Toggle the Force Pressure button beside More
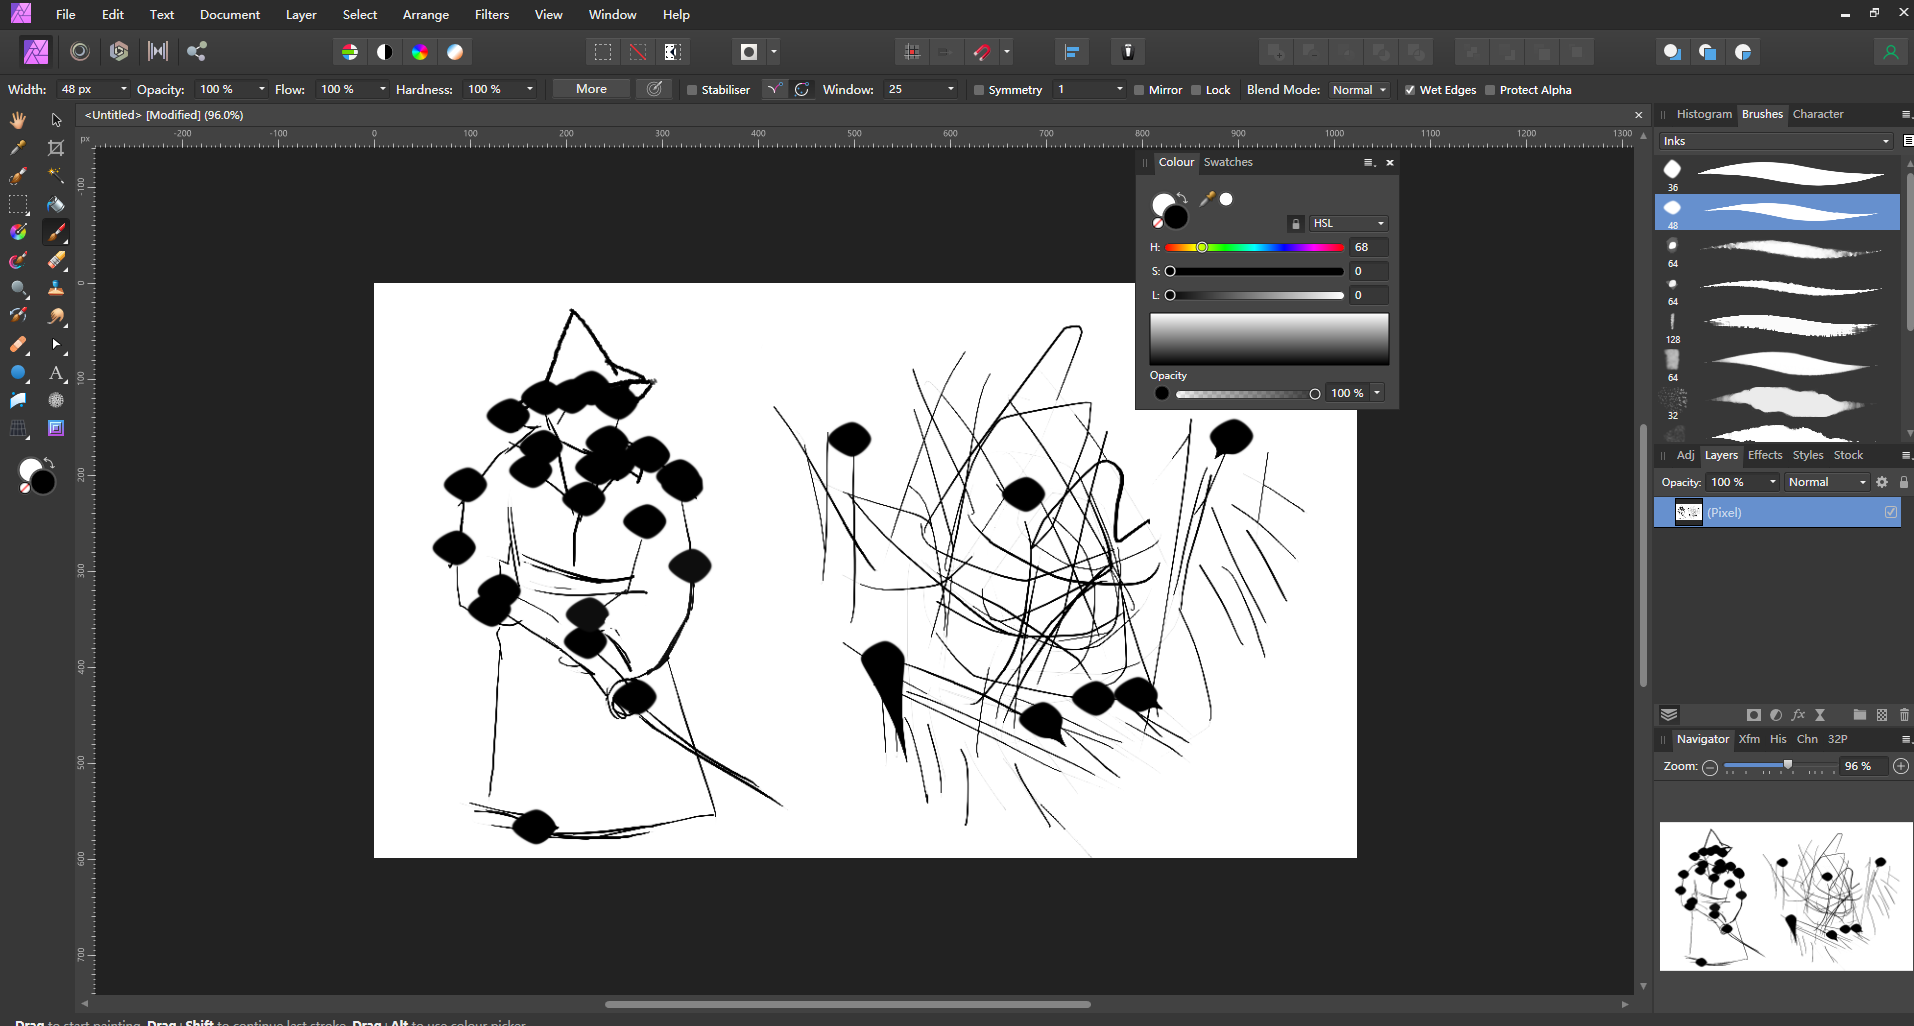 [x=655, y=89]
